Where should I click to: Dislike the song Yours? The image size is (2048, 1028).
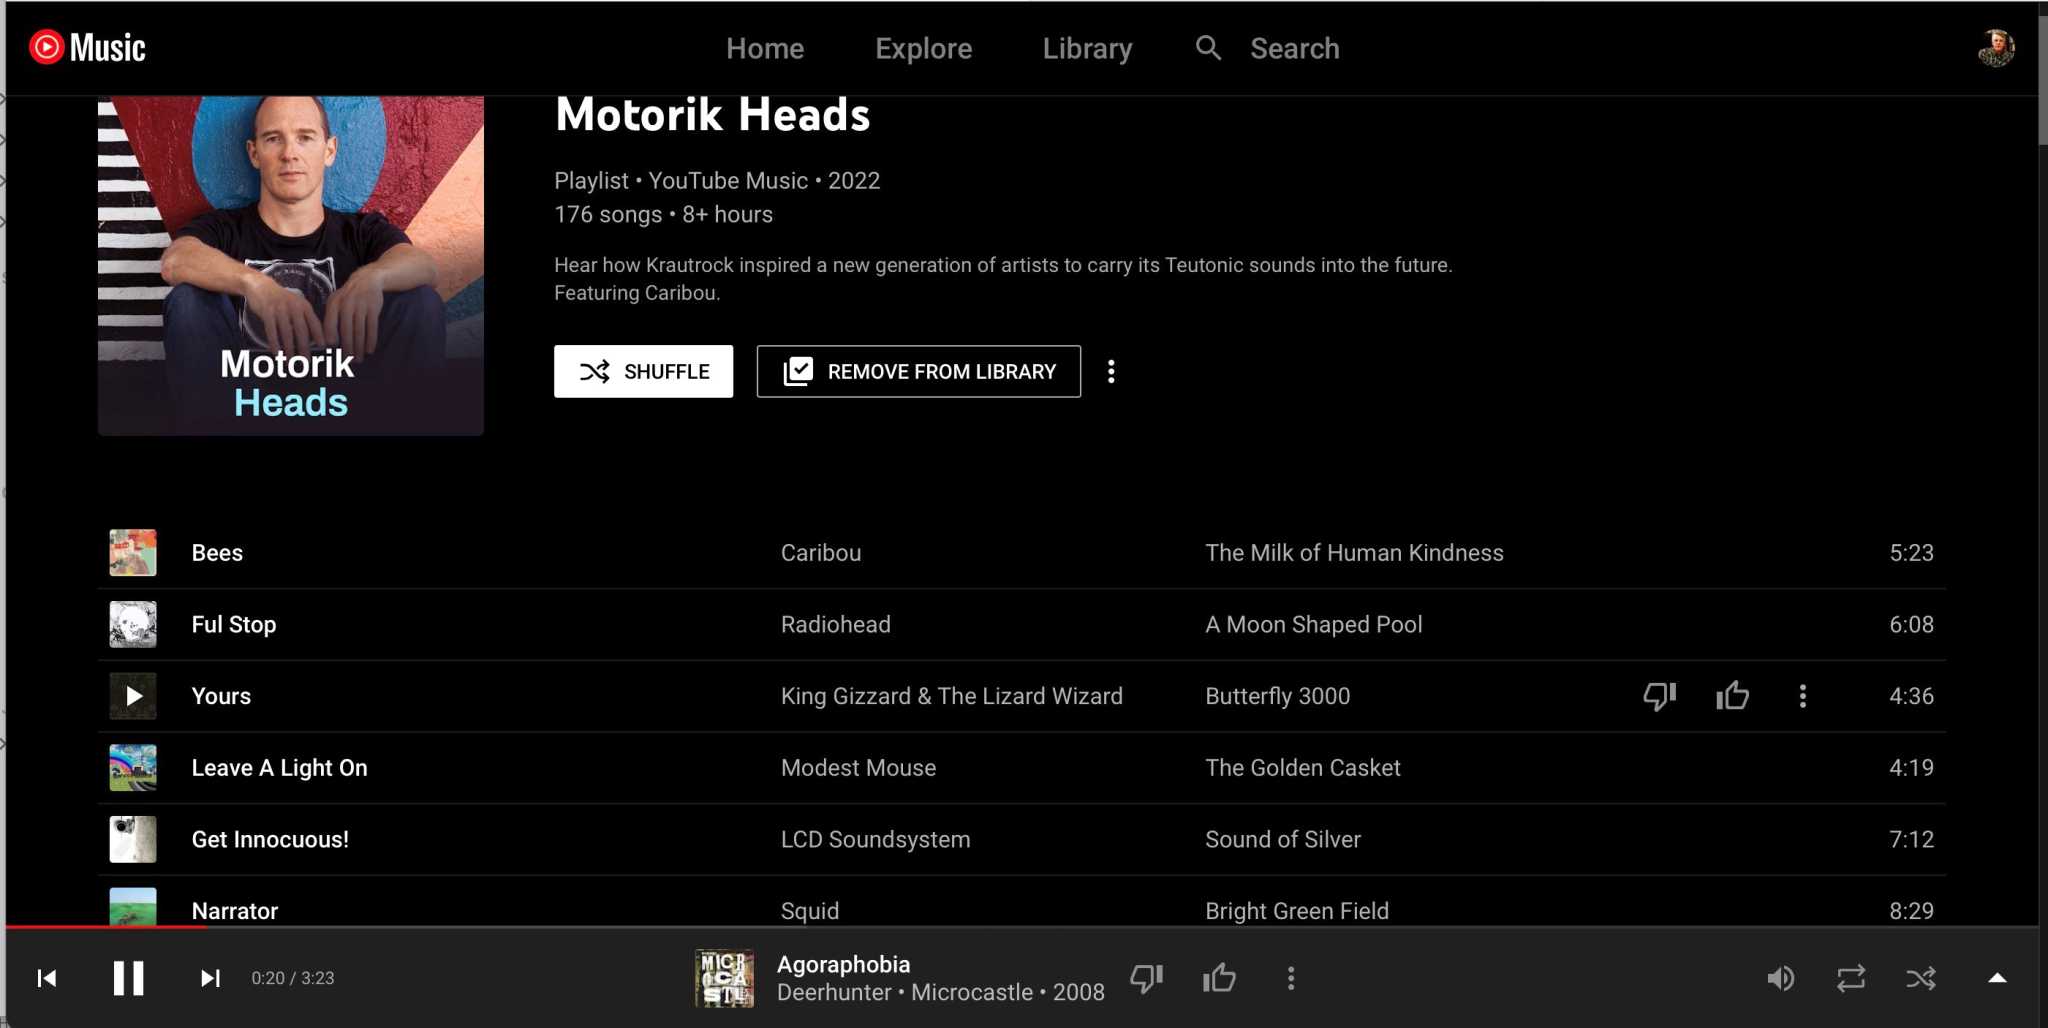coord(1659,696)
